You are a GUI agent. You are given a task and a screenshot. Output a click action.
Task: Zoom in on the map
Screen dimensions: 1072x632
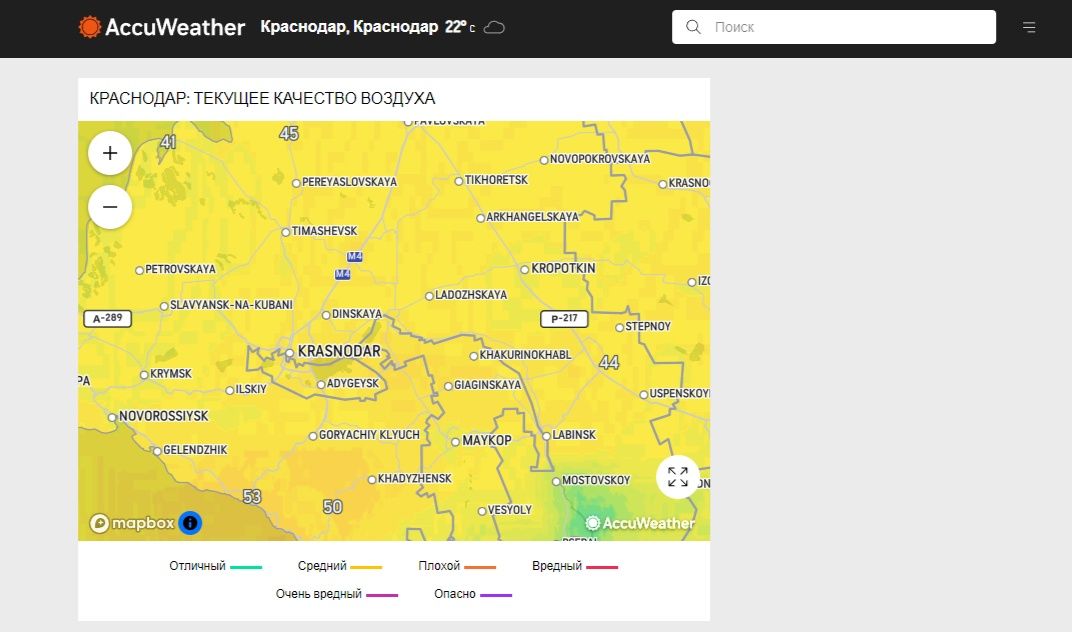pyautogui.click(x=110, y=153)
